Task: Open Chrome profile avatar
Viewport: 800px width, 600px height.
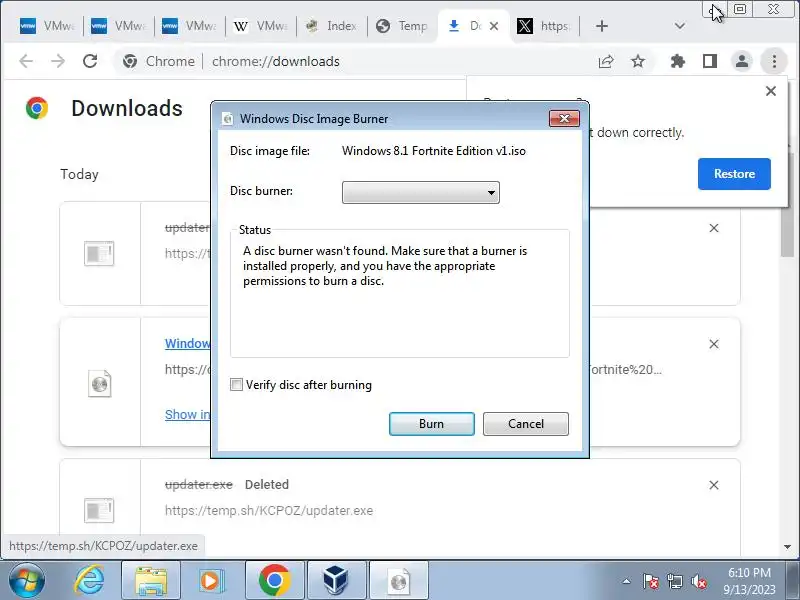Action: click(742, 62)
